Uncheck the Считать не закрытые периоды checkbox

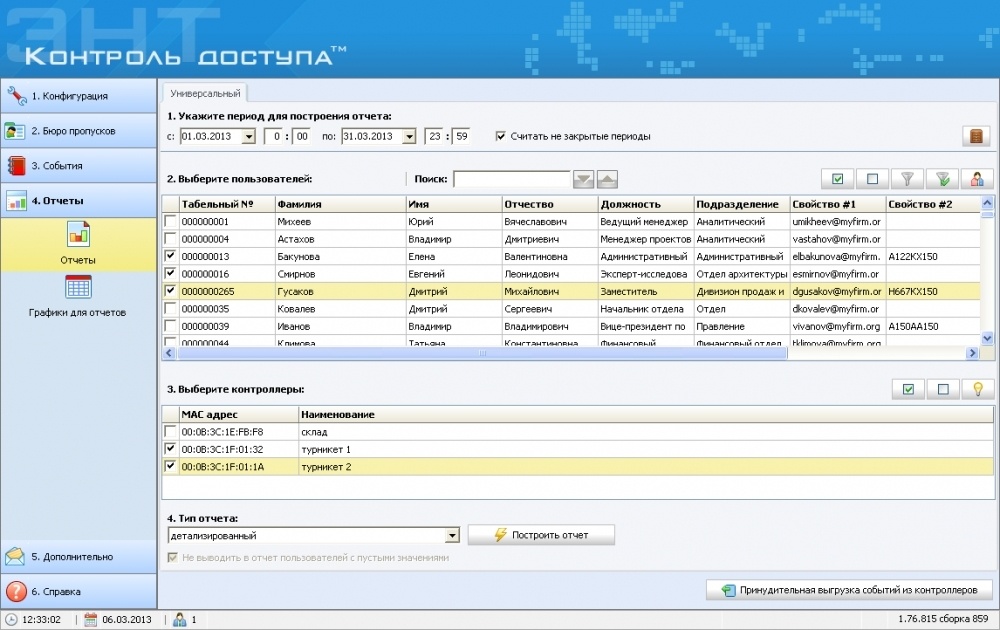click(500, 136)
